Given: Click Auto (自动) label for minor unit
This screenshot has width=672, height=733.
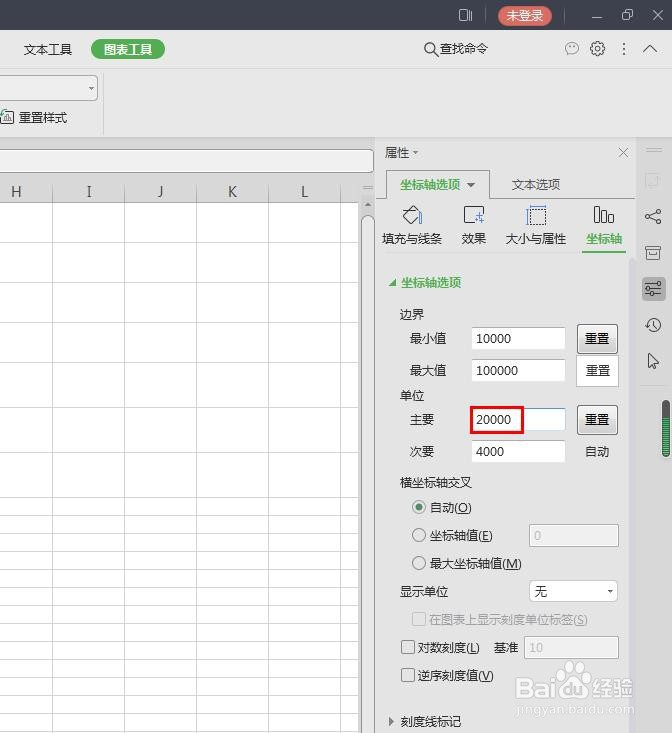Looking at the screenshot, I should coord(597,452).
